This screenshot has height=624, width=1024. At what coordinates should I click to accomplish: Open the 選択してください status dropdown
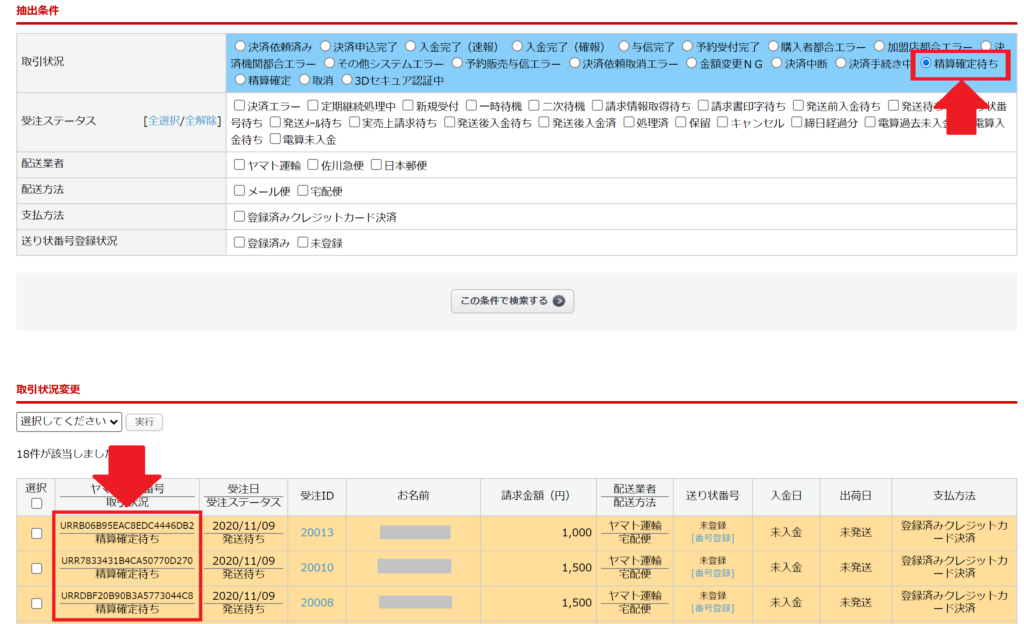(x=69, y=422)
